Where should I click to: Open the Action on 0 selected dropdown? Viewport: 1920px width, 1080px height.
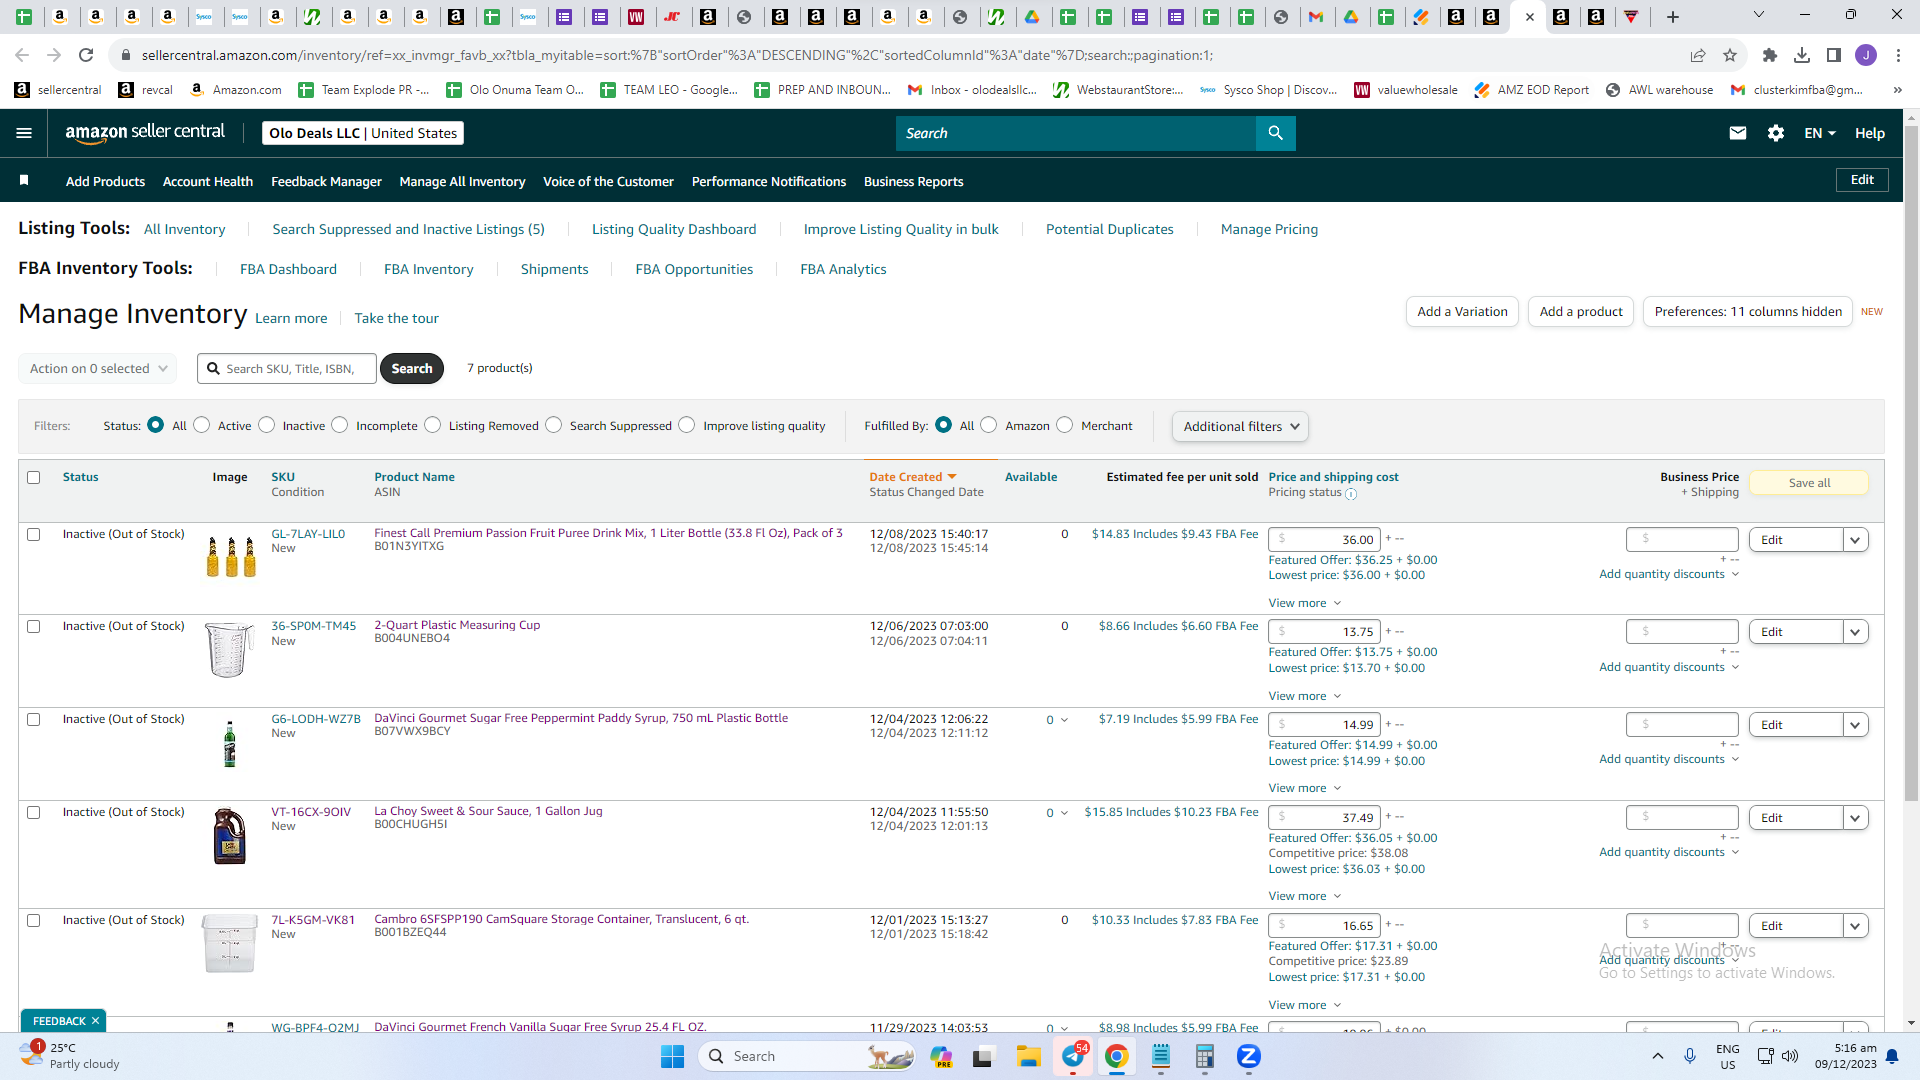98,368
